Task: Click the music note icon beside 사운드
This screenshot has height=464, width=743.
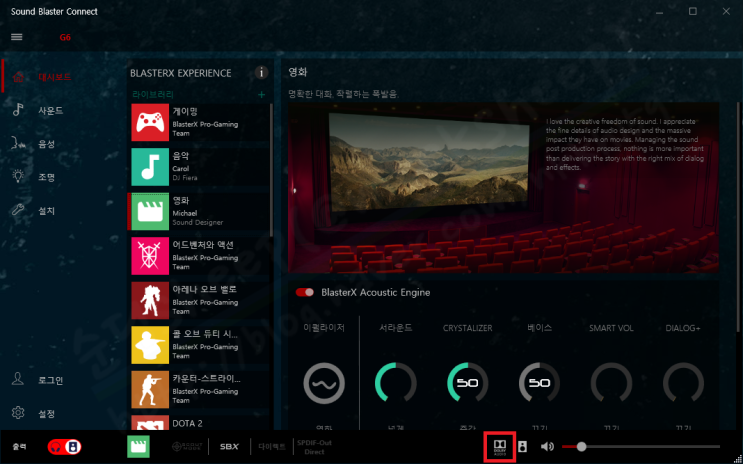Action: (x=18, y=110)
